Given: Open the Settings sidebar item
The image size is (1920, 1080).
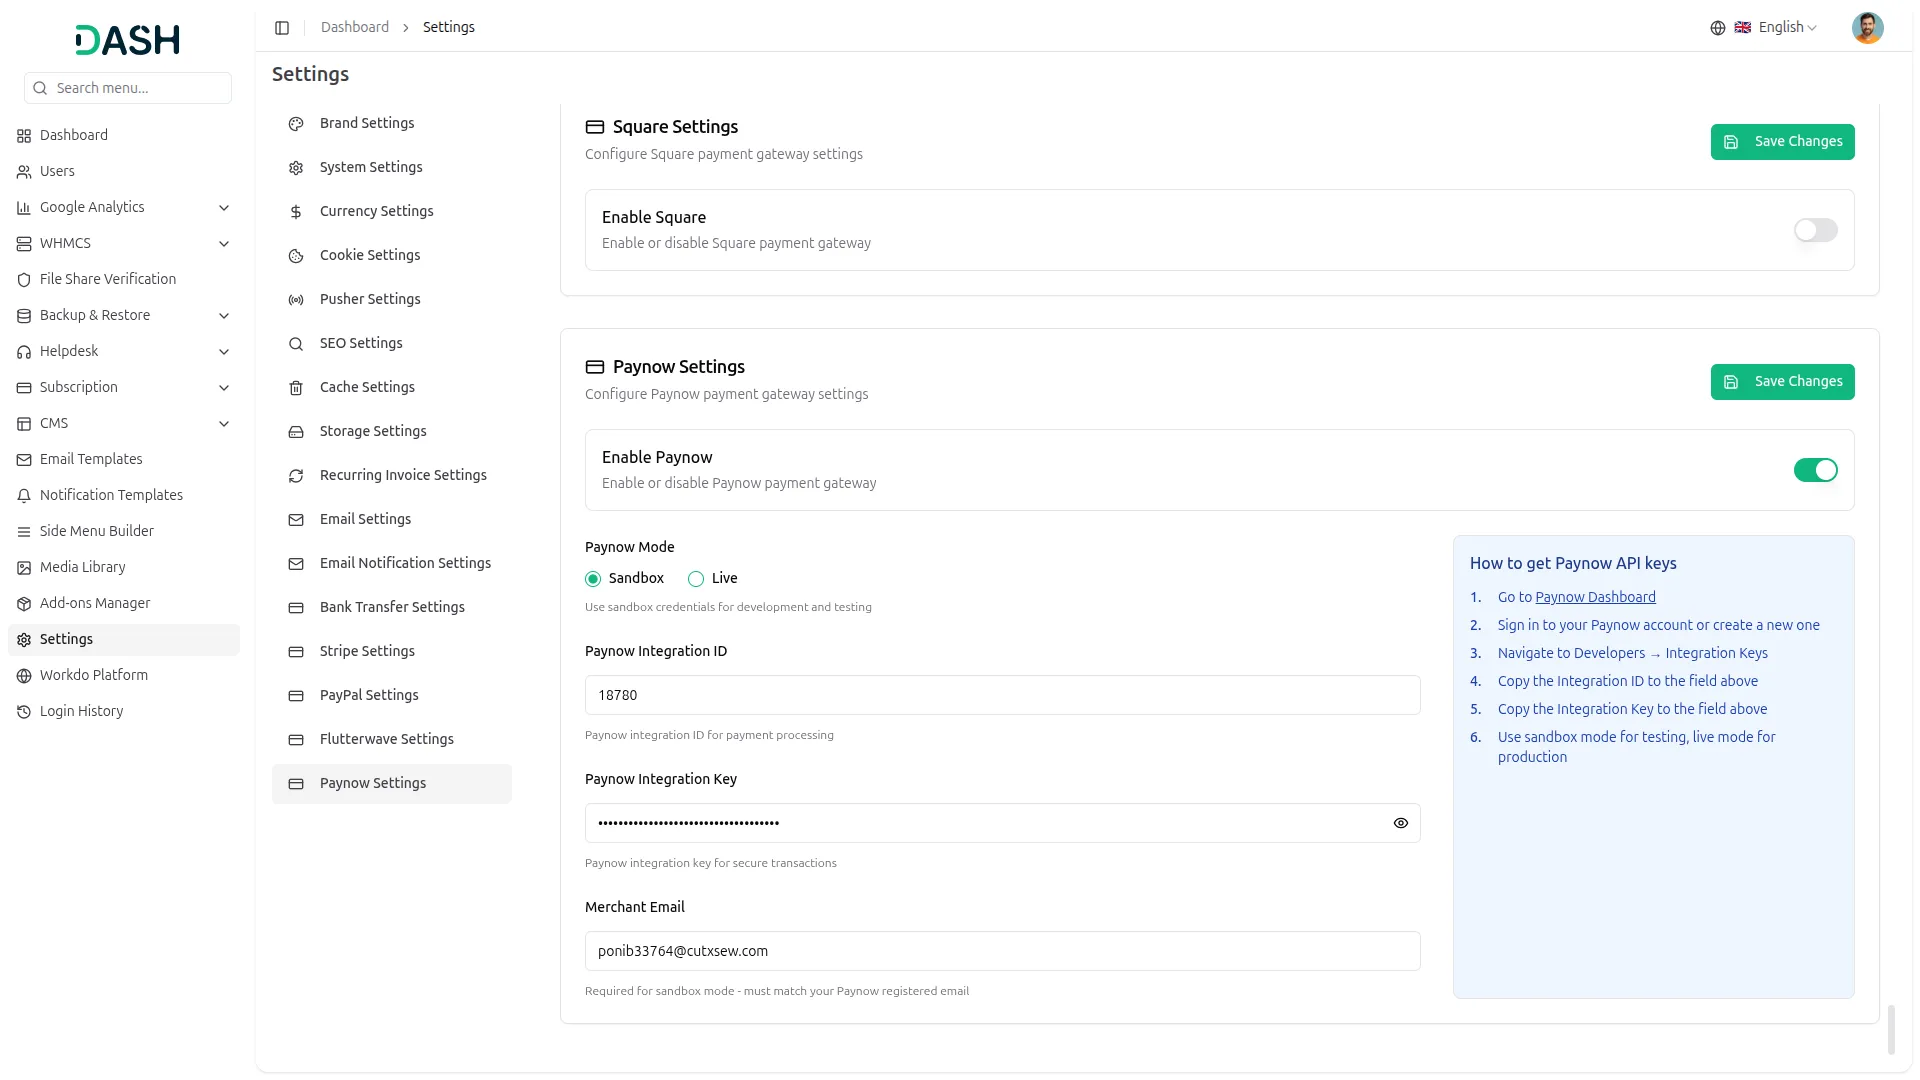Looking at the screenshot, I should click(124, 639).
